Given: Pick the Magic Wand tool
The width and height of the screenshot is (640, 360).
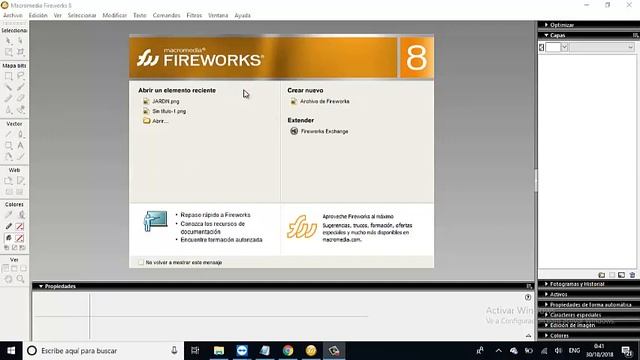Looking at the screenshot, I should [9, 87].
